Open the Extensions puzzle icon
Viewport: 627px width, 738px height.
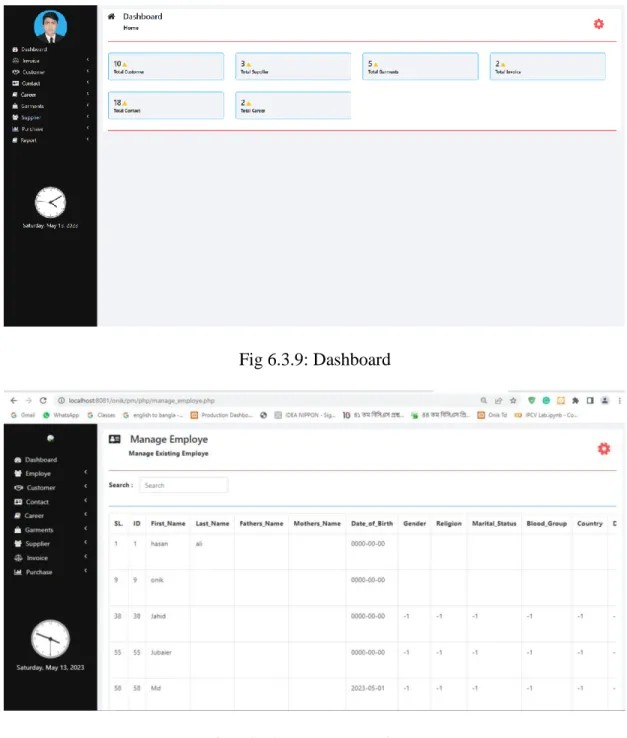tap(575, 401)
